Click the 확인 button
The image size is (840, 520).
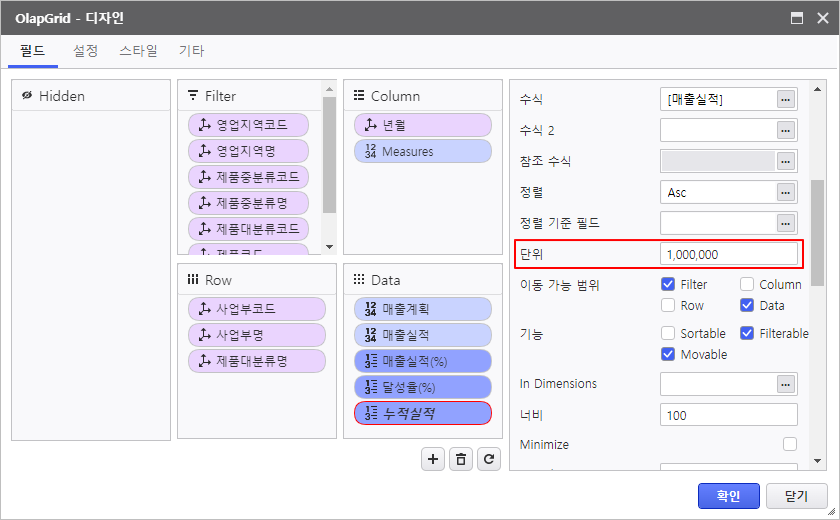click(728, 495)
